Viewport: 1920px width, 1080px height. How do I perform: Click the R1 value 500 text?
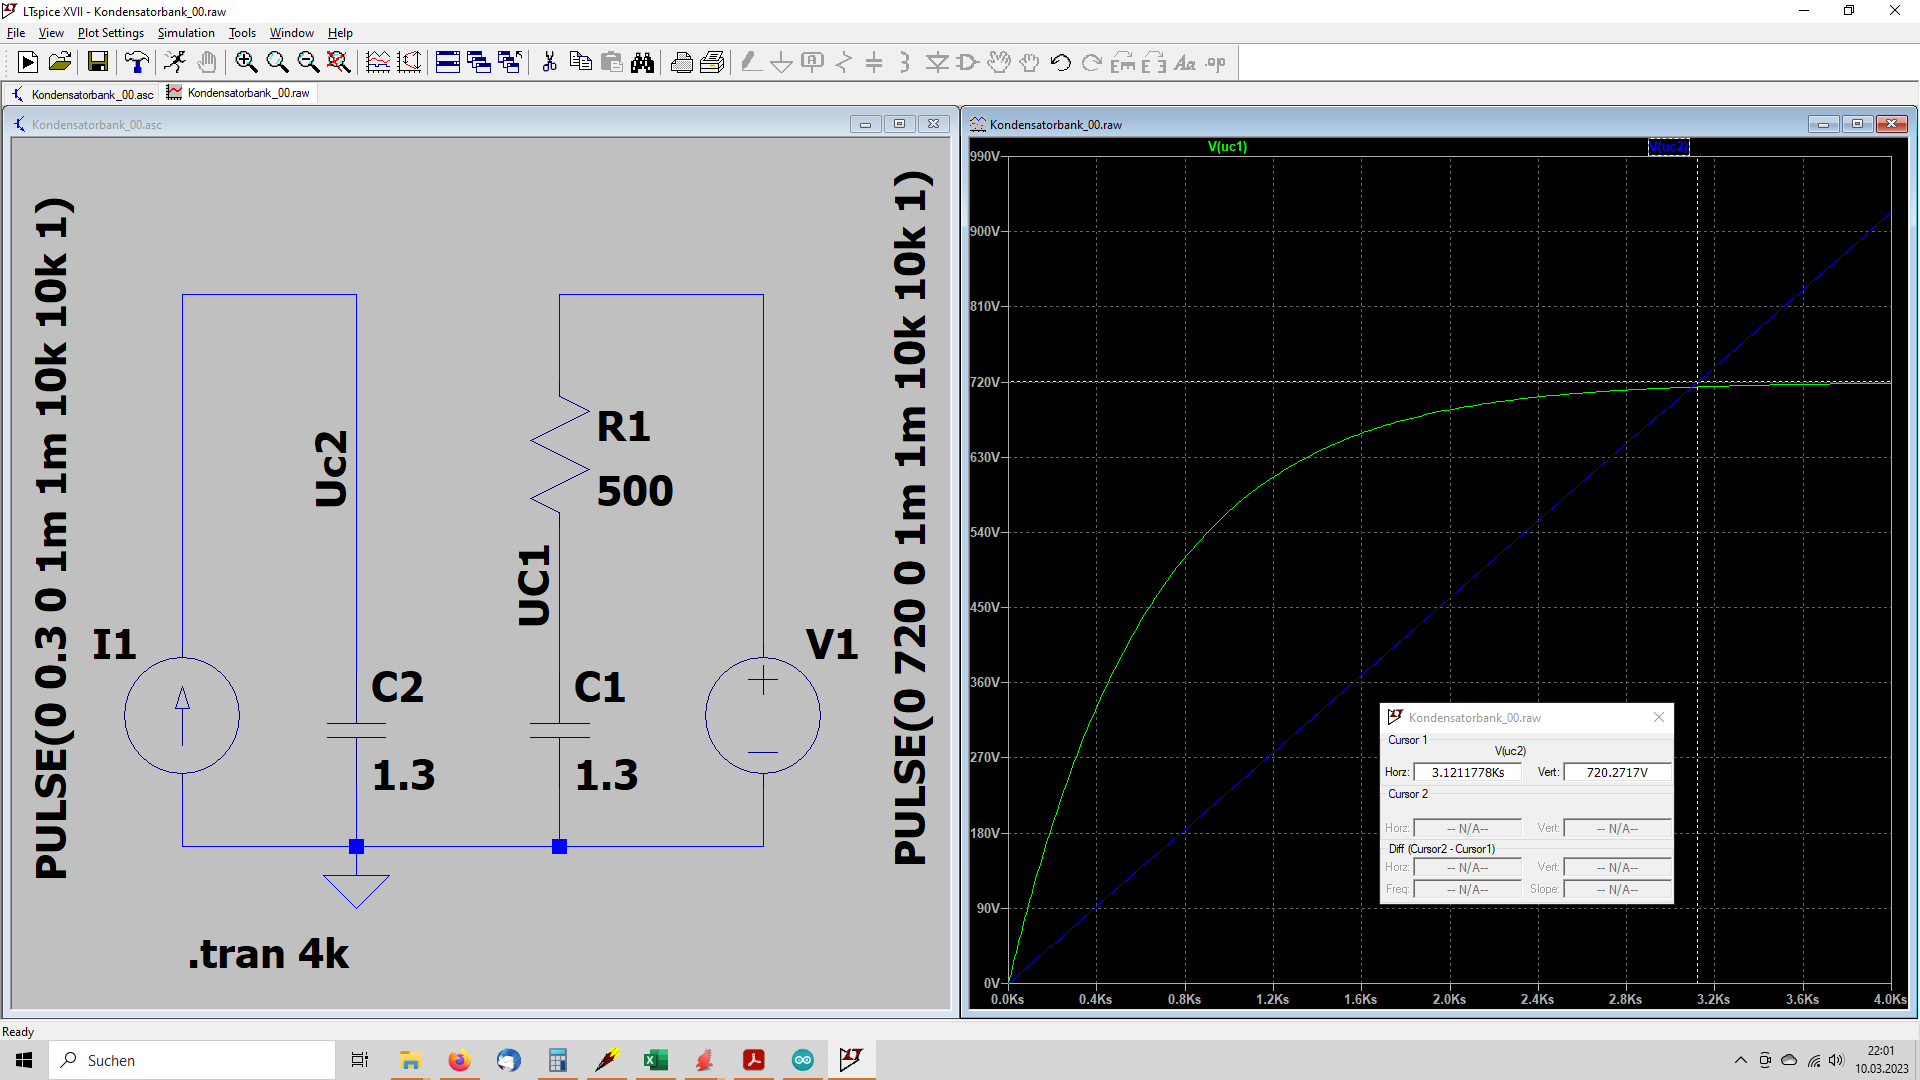635,491
